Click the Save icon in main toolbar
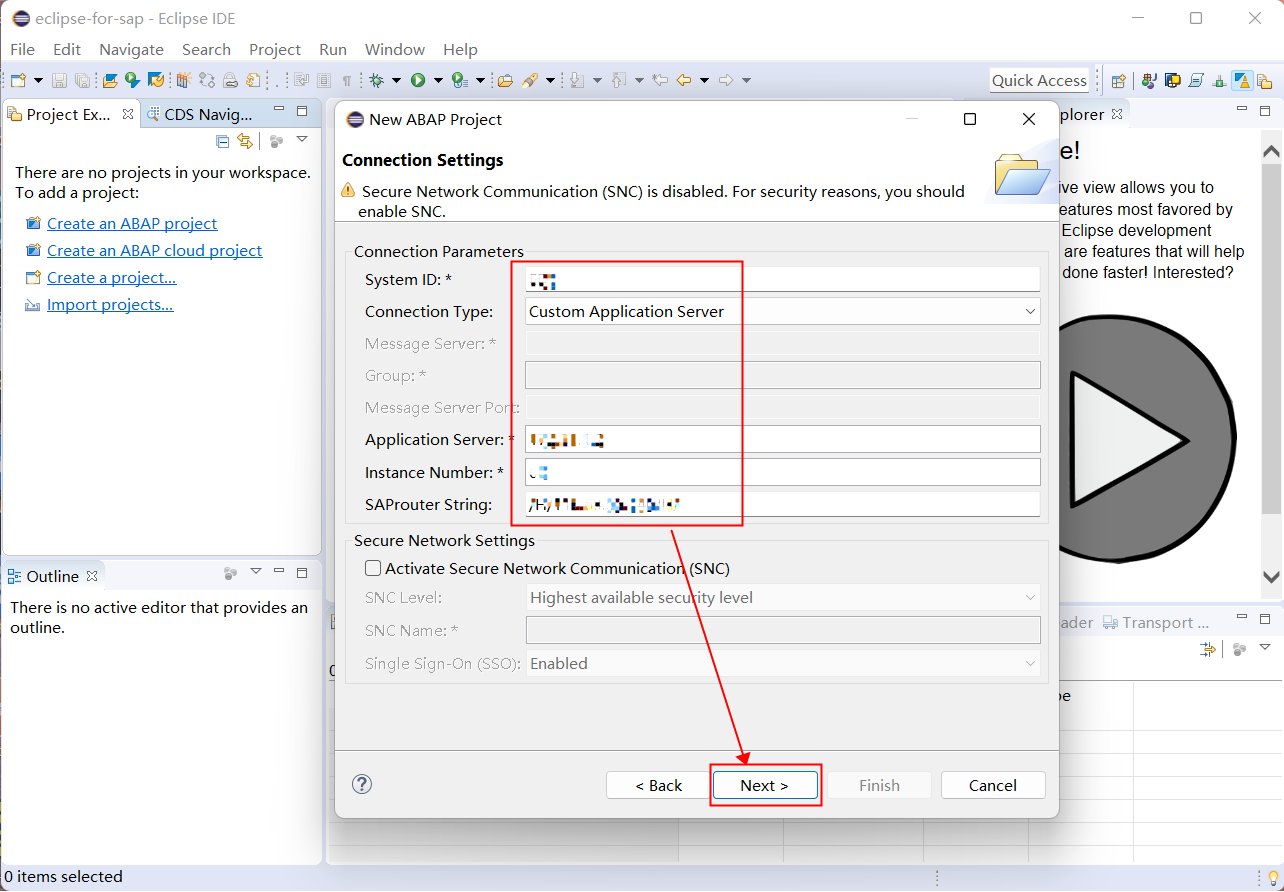This screenshot has width=1284, height=892. point(59,80)
